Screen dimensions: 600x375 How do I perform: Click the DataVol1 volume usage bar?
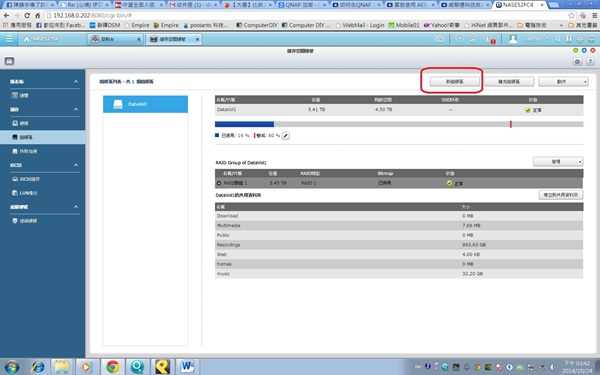(x=399, y=124)
